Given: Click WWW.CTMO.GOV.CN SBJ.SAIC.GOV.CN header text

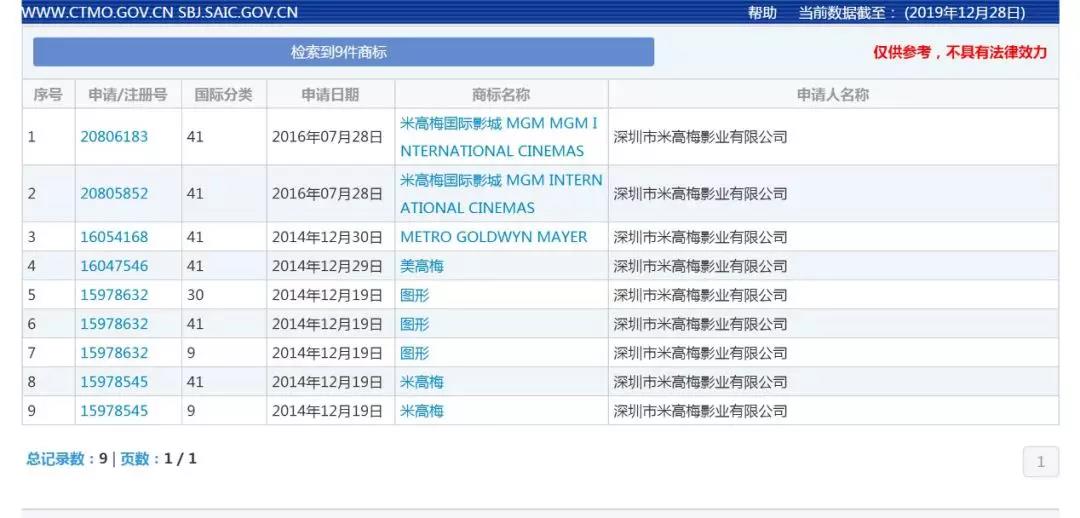Looking at the screenshot, I should 160,12.
